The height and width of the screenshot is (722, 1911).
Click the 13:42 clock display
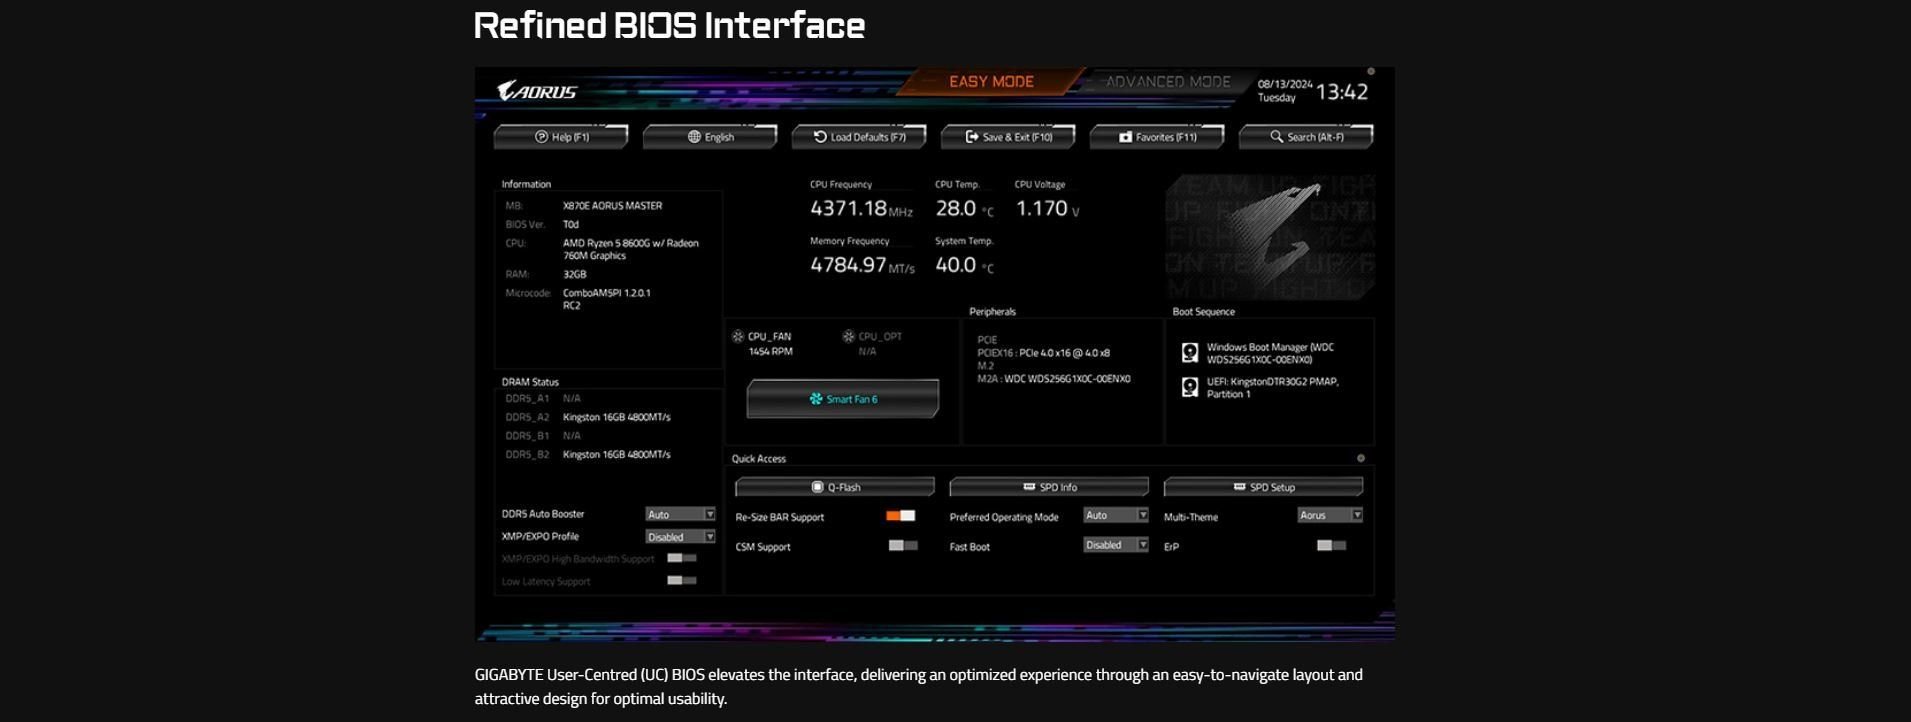[1342, 92]
